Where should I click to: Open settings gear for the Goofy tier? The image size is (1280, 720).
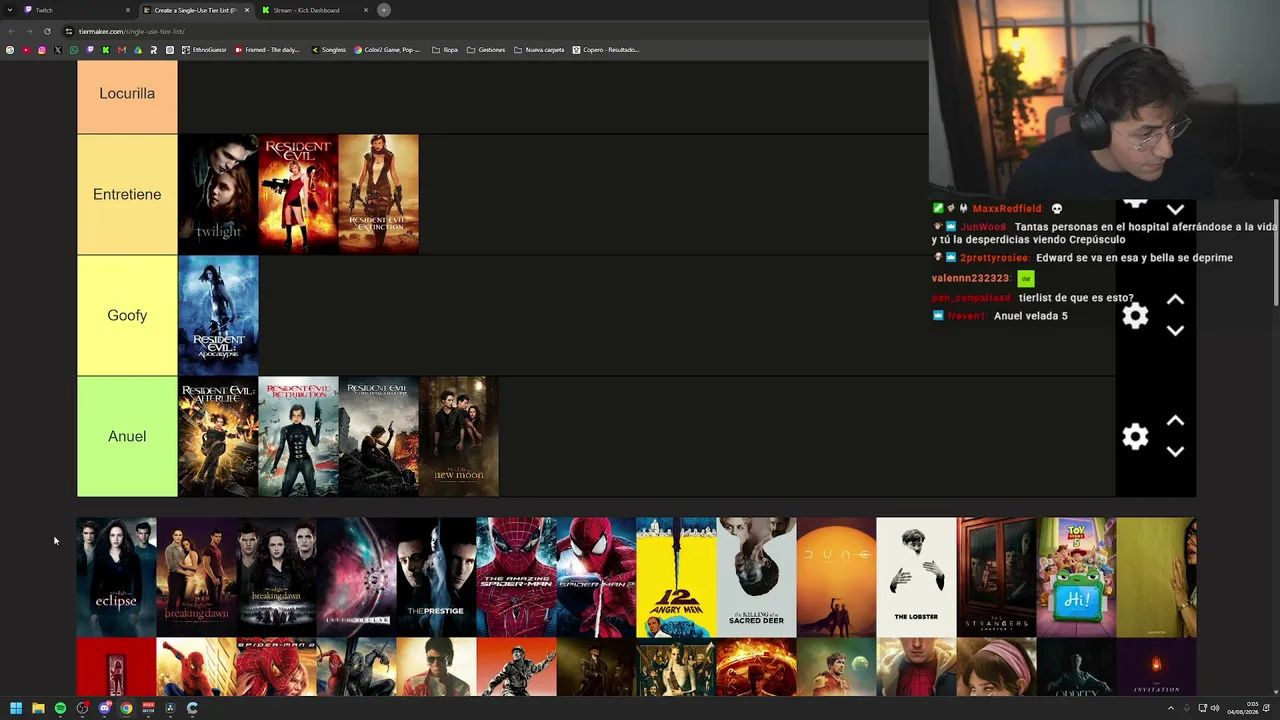[x=1135, y=316]
